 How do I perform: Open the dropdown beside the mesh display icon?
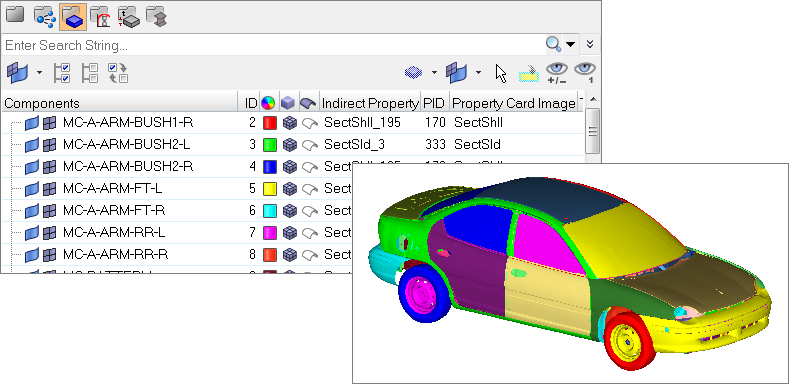click(434, 73)
